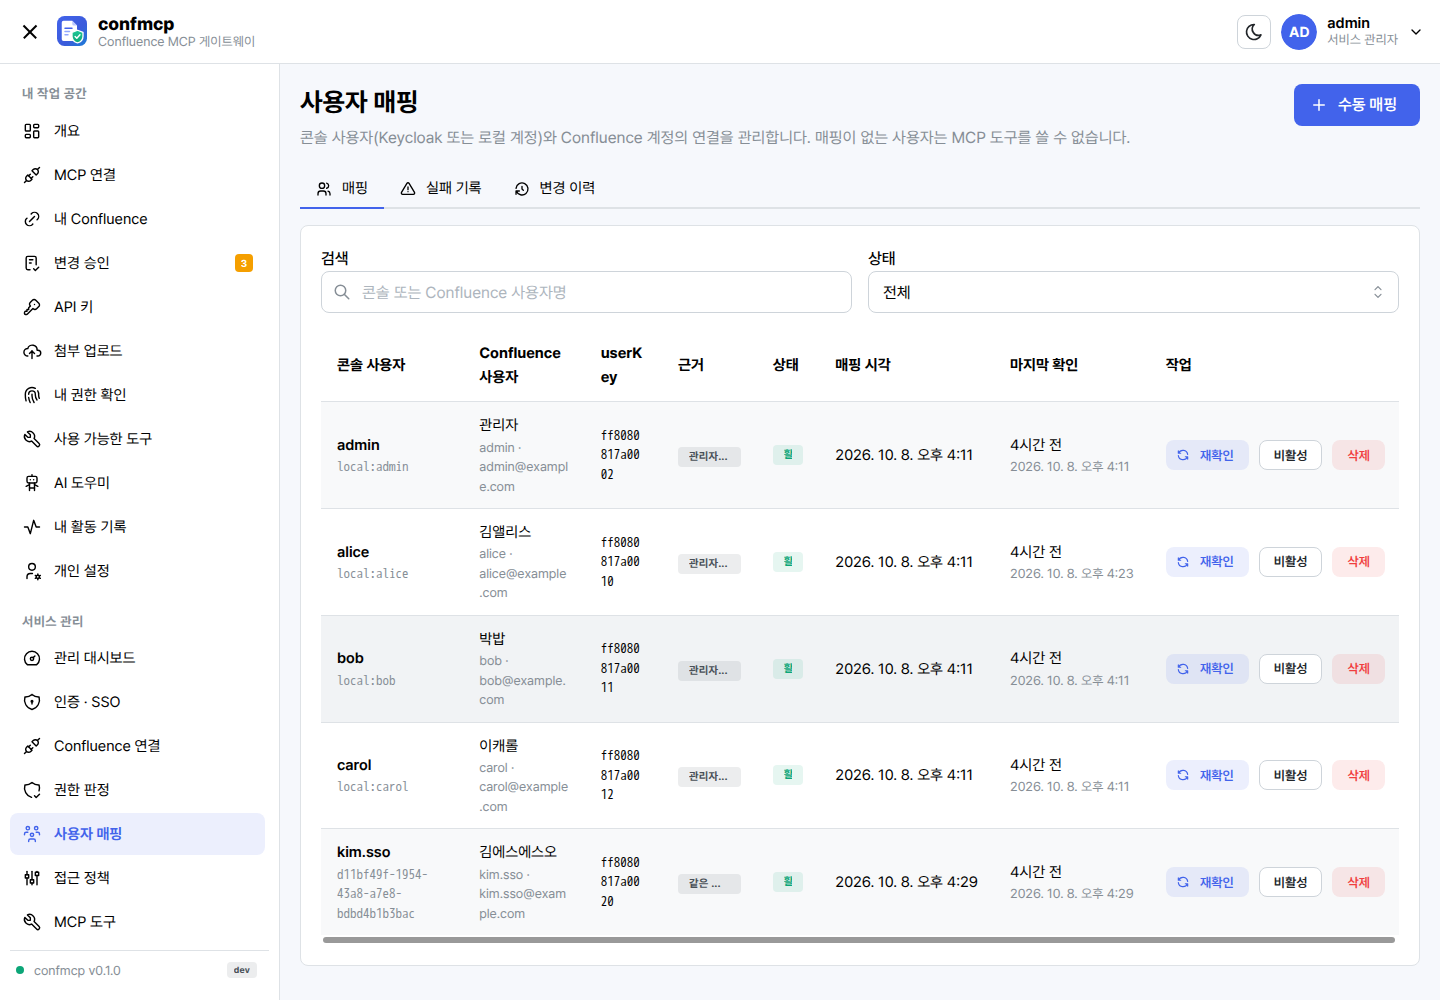Open 내 Confluence link icon
This screenshot has width=1440, height=1000.
tap(32, 219)
